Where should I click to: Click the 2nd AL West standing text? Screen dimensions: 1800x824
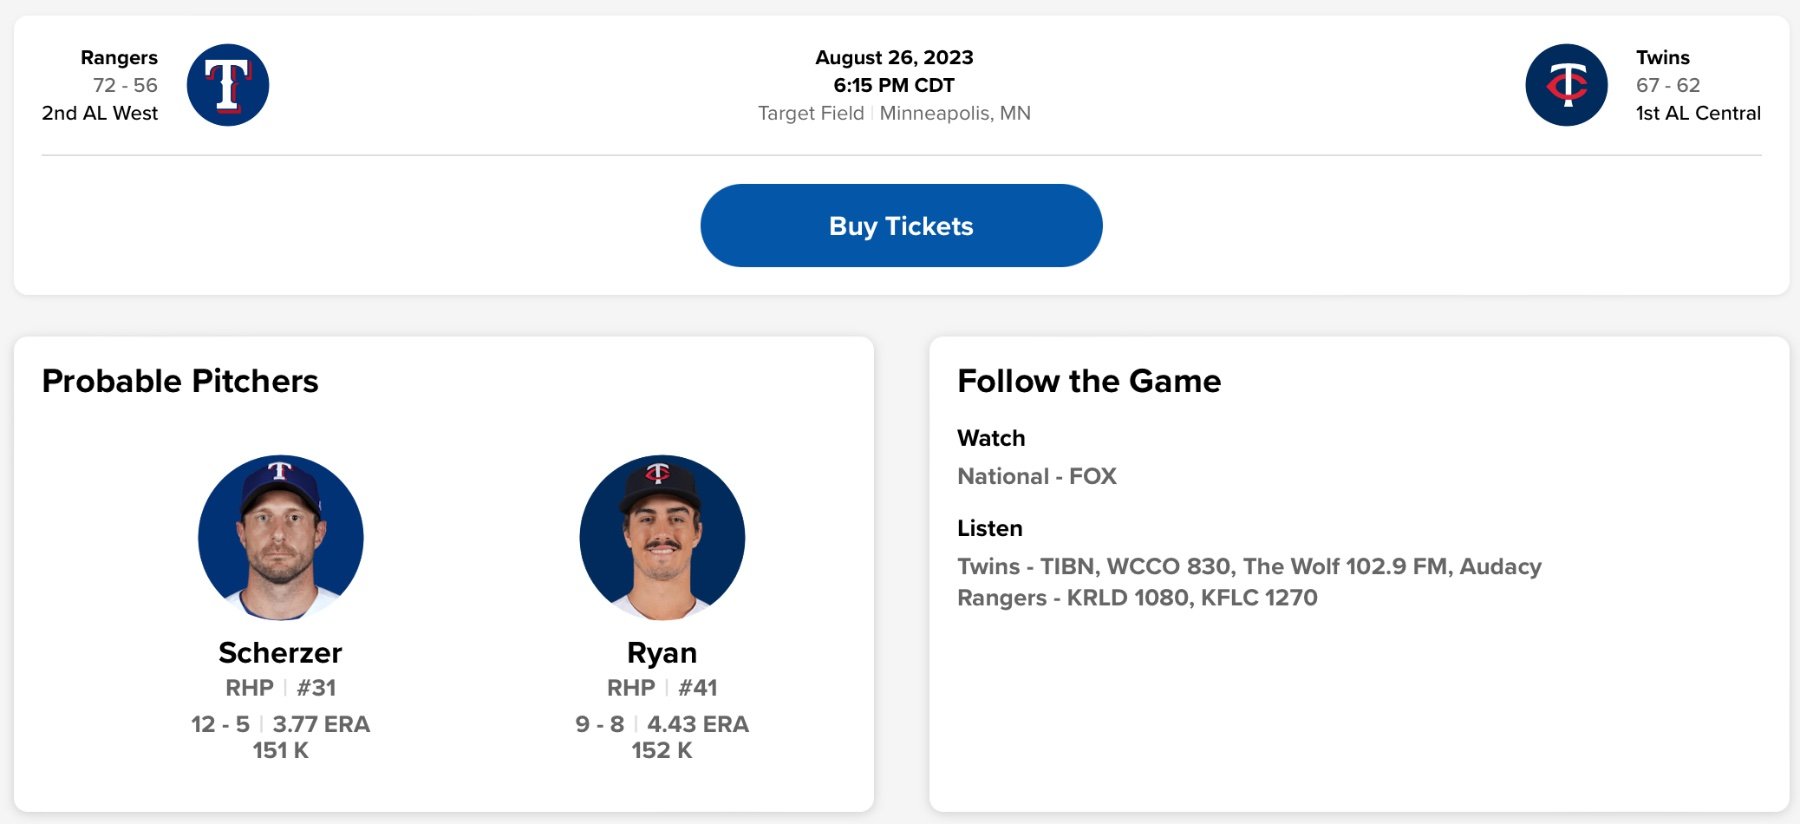click(100, 113)
